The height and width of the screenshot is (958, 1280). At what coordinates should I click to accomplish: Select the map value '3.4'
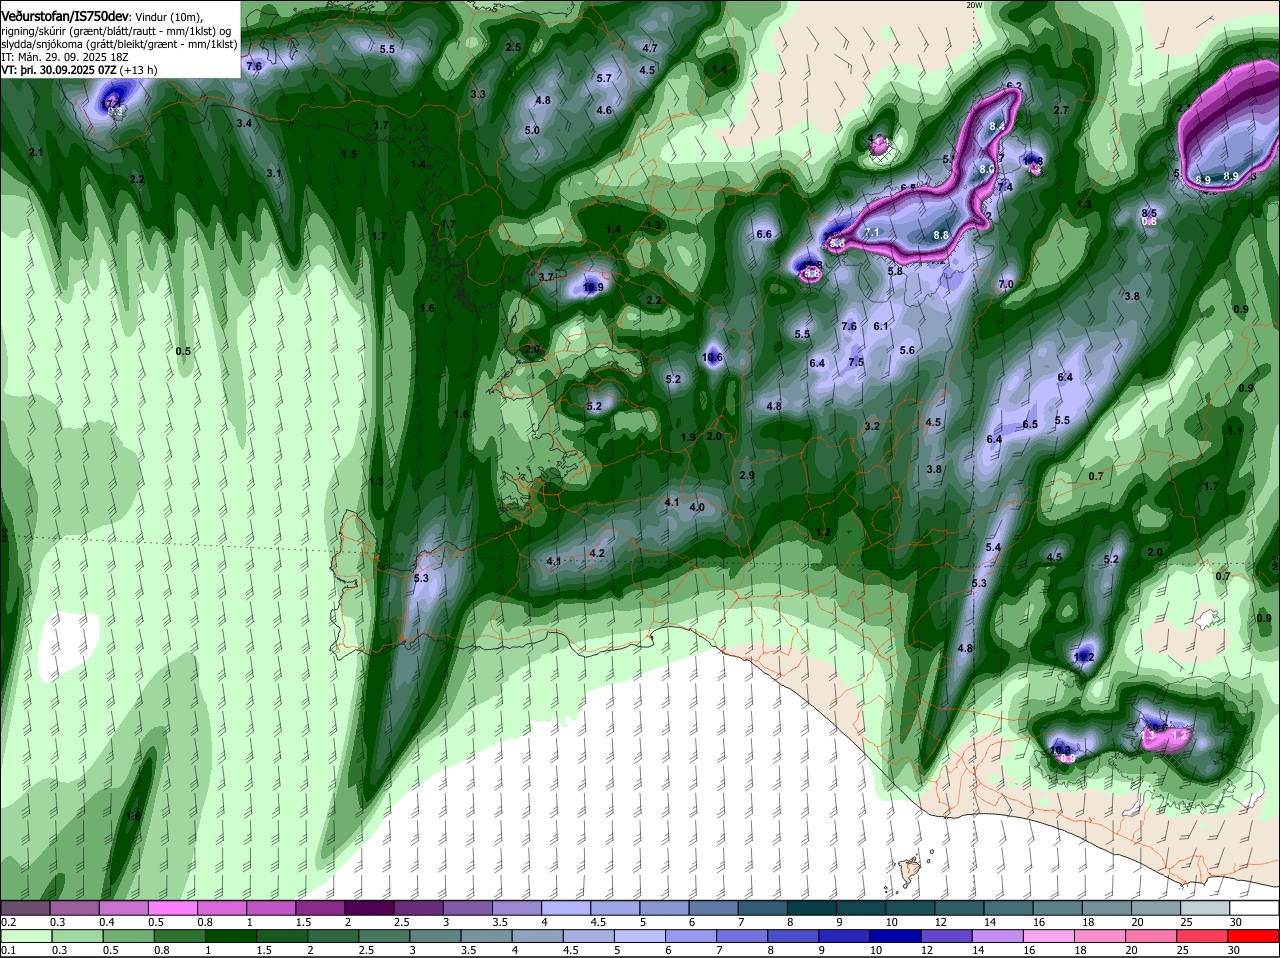[244, 123]
